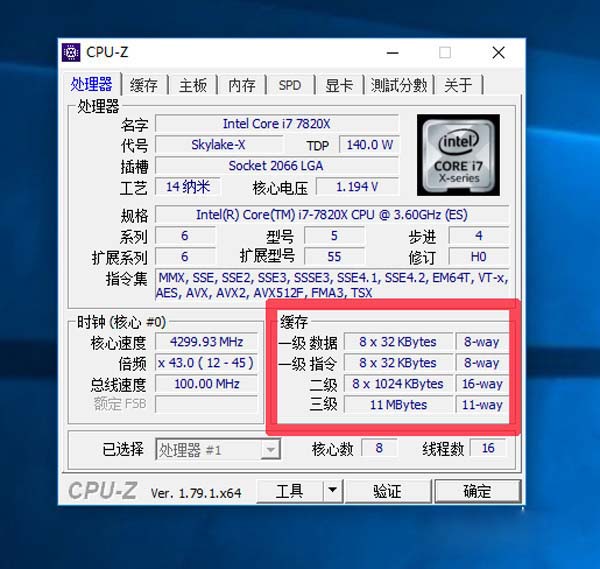This screenshot has height=569, width=600.
Task: Click the bus speed value 100.00 MHz
Action: click(x=207, y=384)
